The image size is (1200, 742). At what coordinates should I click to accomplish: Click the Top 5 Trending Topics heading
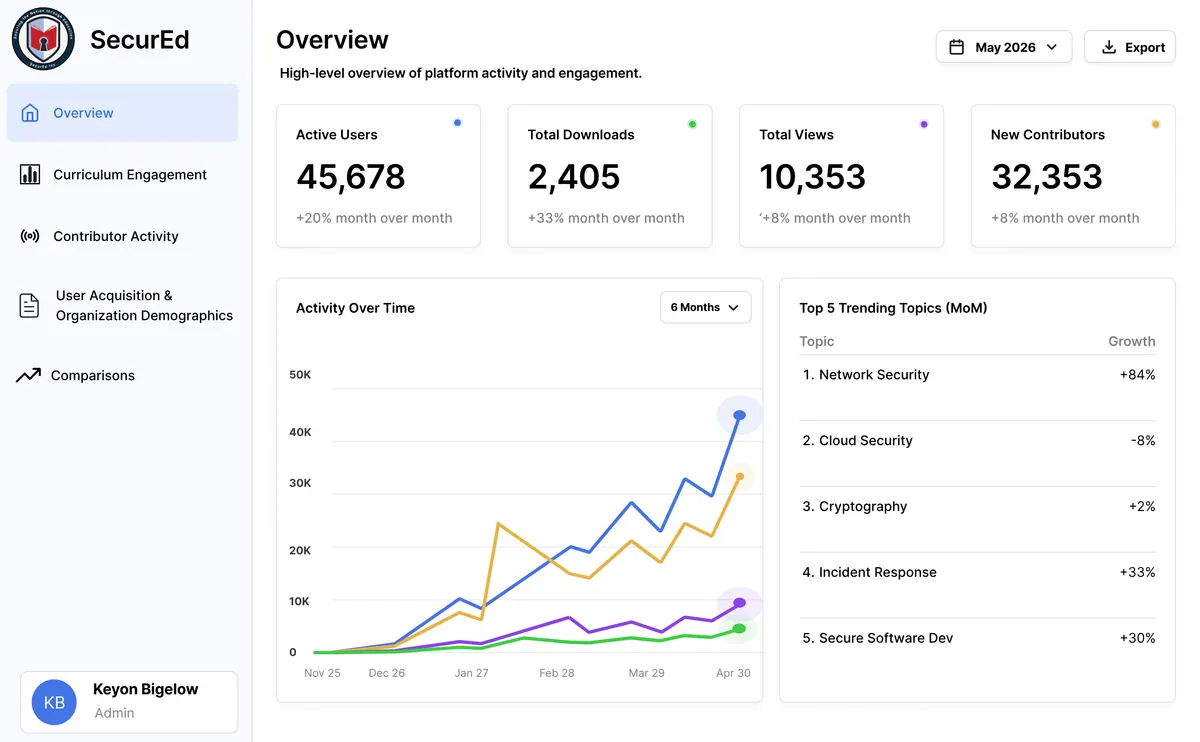tap(893, 308)
